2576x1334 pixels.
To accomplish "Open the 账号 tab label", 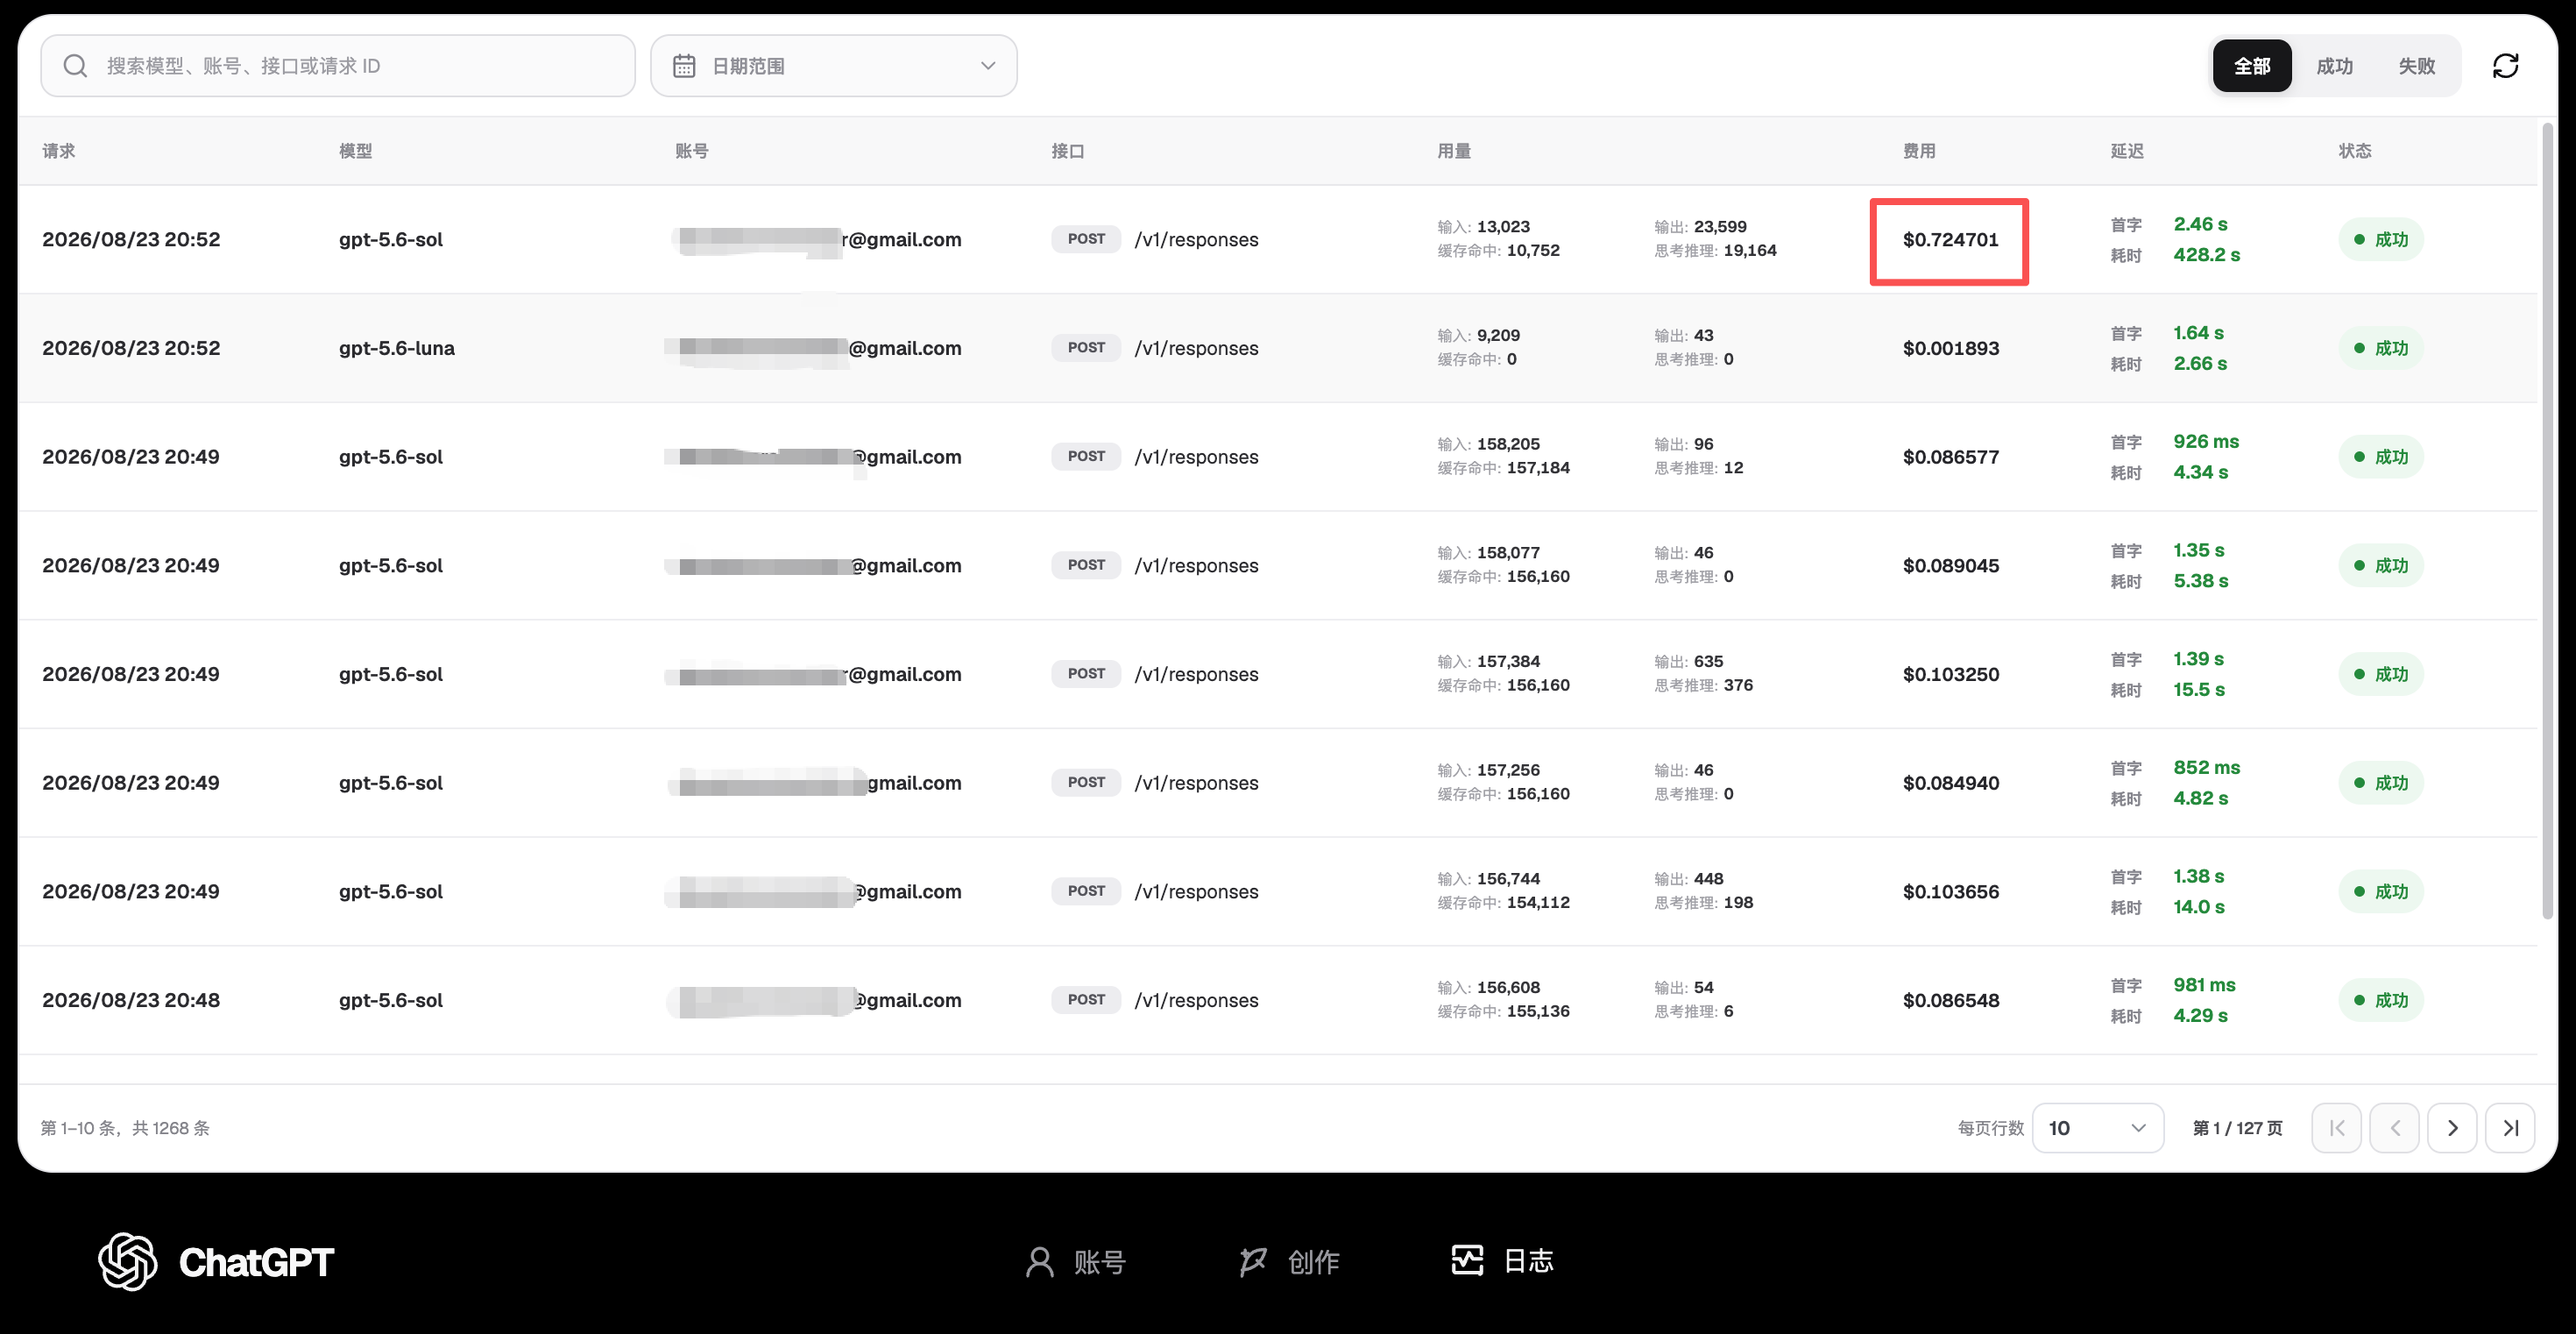I will (1099, 1262).
